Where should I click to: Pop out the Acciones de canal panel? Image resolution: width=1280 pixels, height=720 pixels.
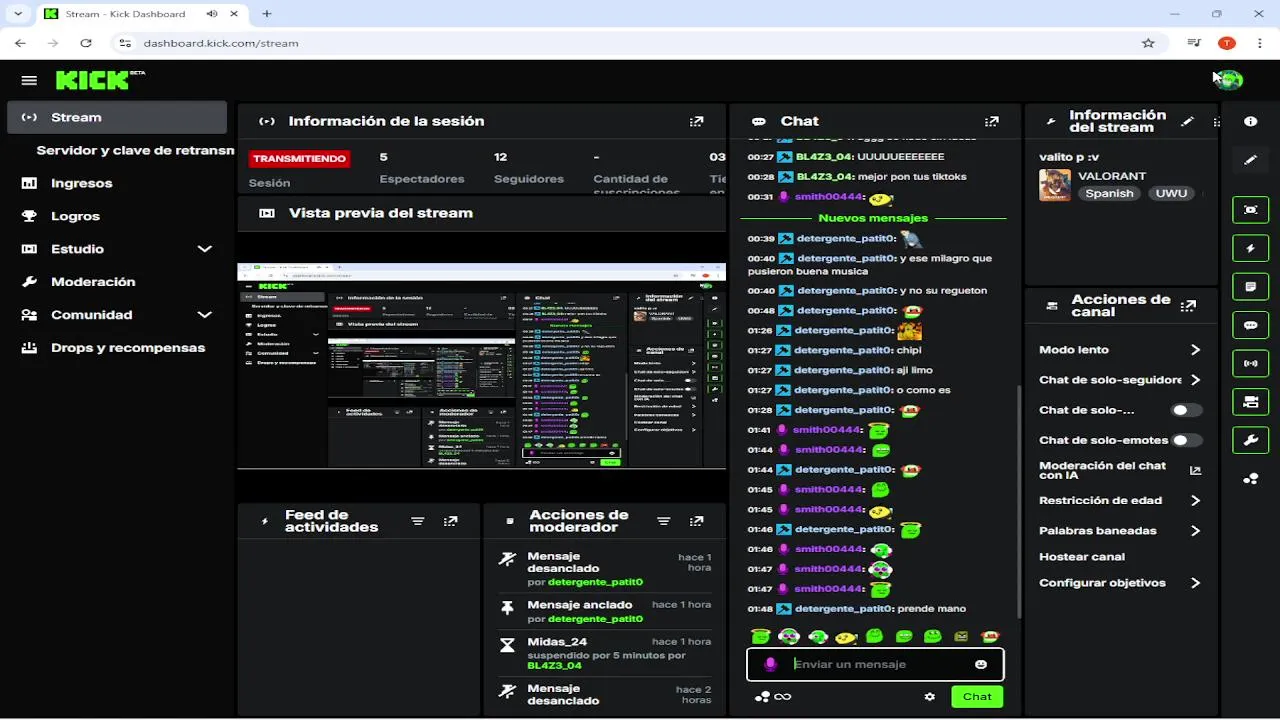(x=1188, y=306)
